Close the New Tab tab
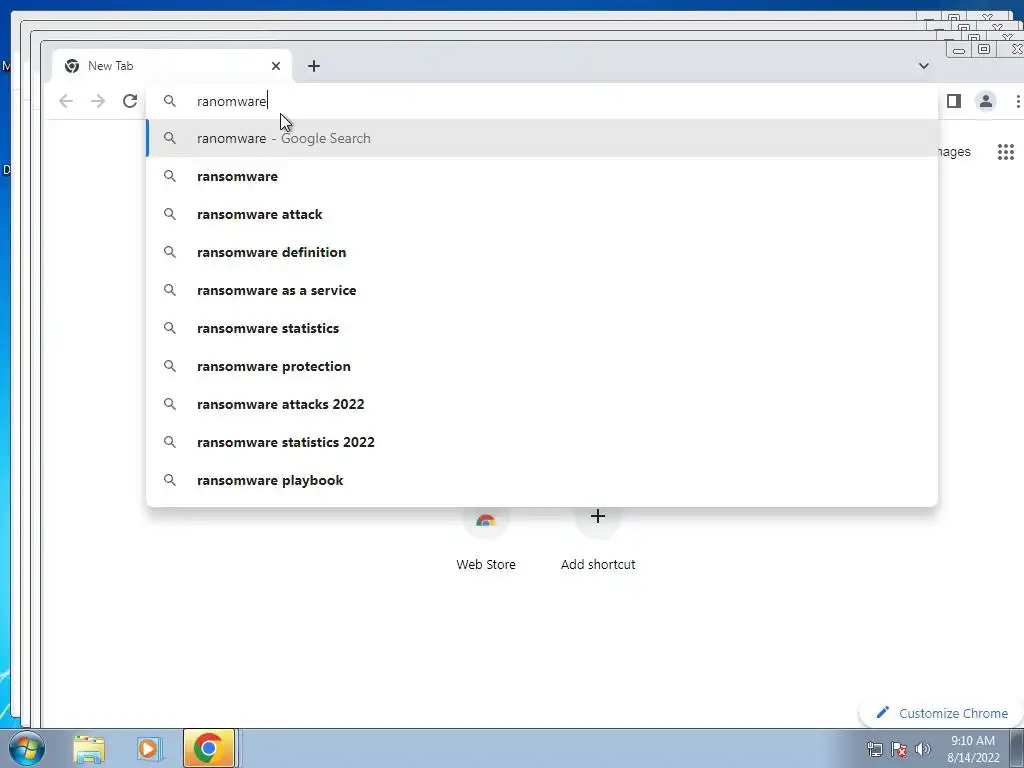The image size is (1024, 768). (276, 66)
